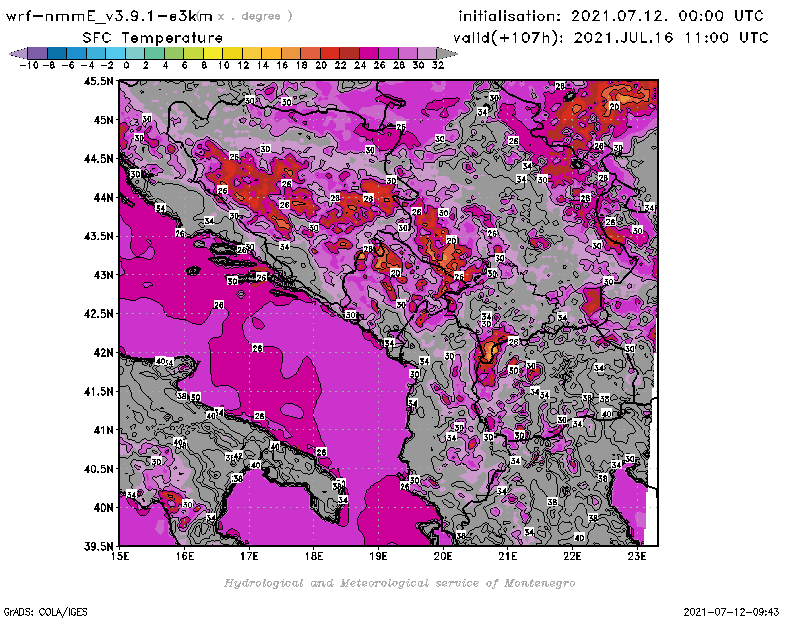Click the '2021-07-12-09:43' timestamp

(x=732, y=612)
